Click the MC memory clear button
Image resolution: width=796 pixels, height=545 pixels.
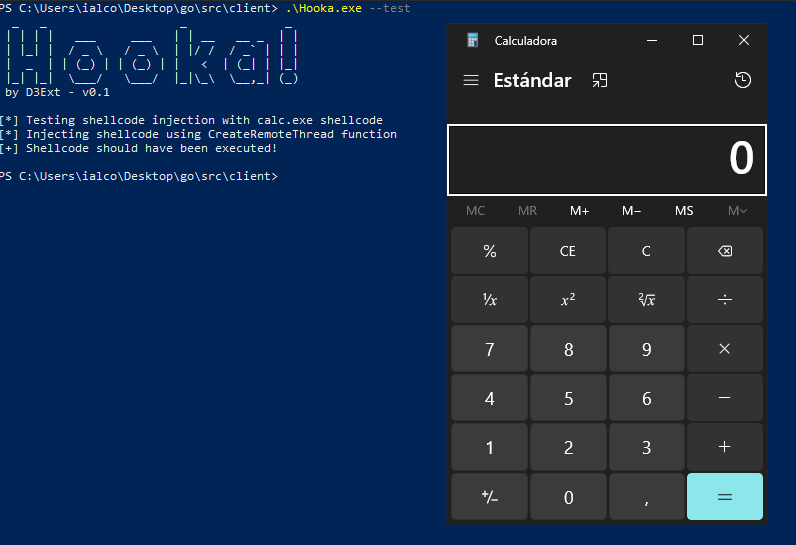476,211
